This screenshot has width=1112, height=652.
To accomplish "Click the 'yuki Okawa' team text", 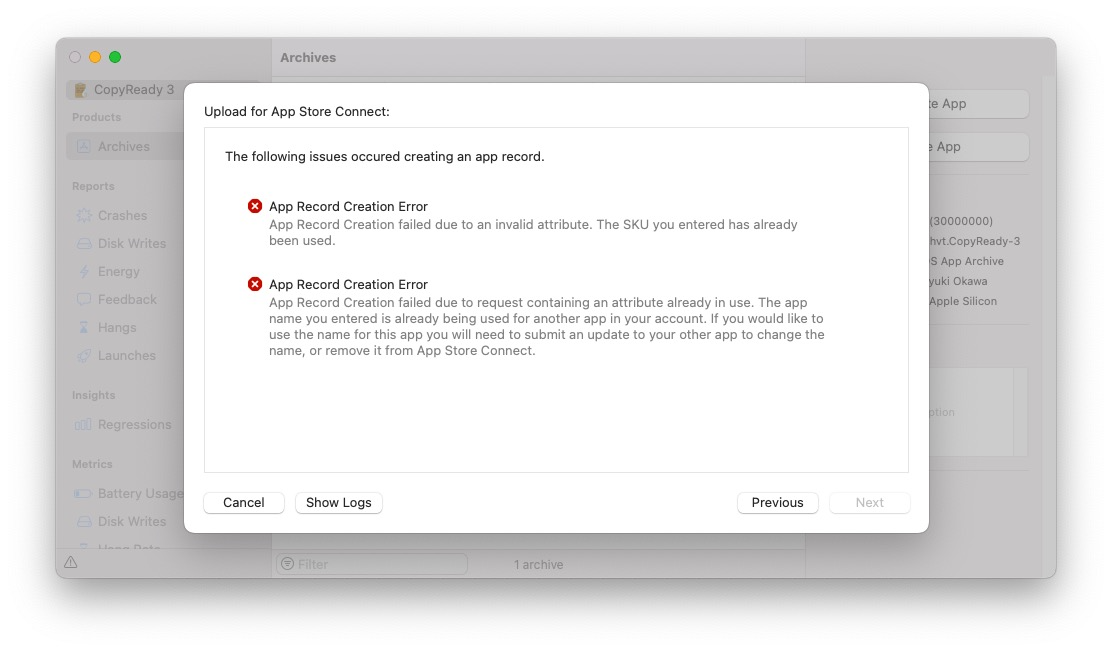I will click(958, 281).
